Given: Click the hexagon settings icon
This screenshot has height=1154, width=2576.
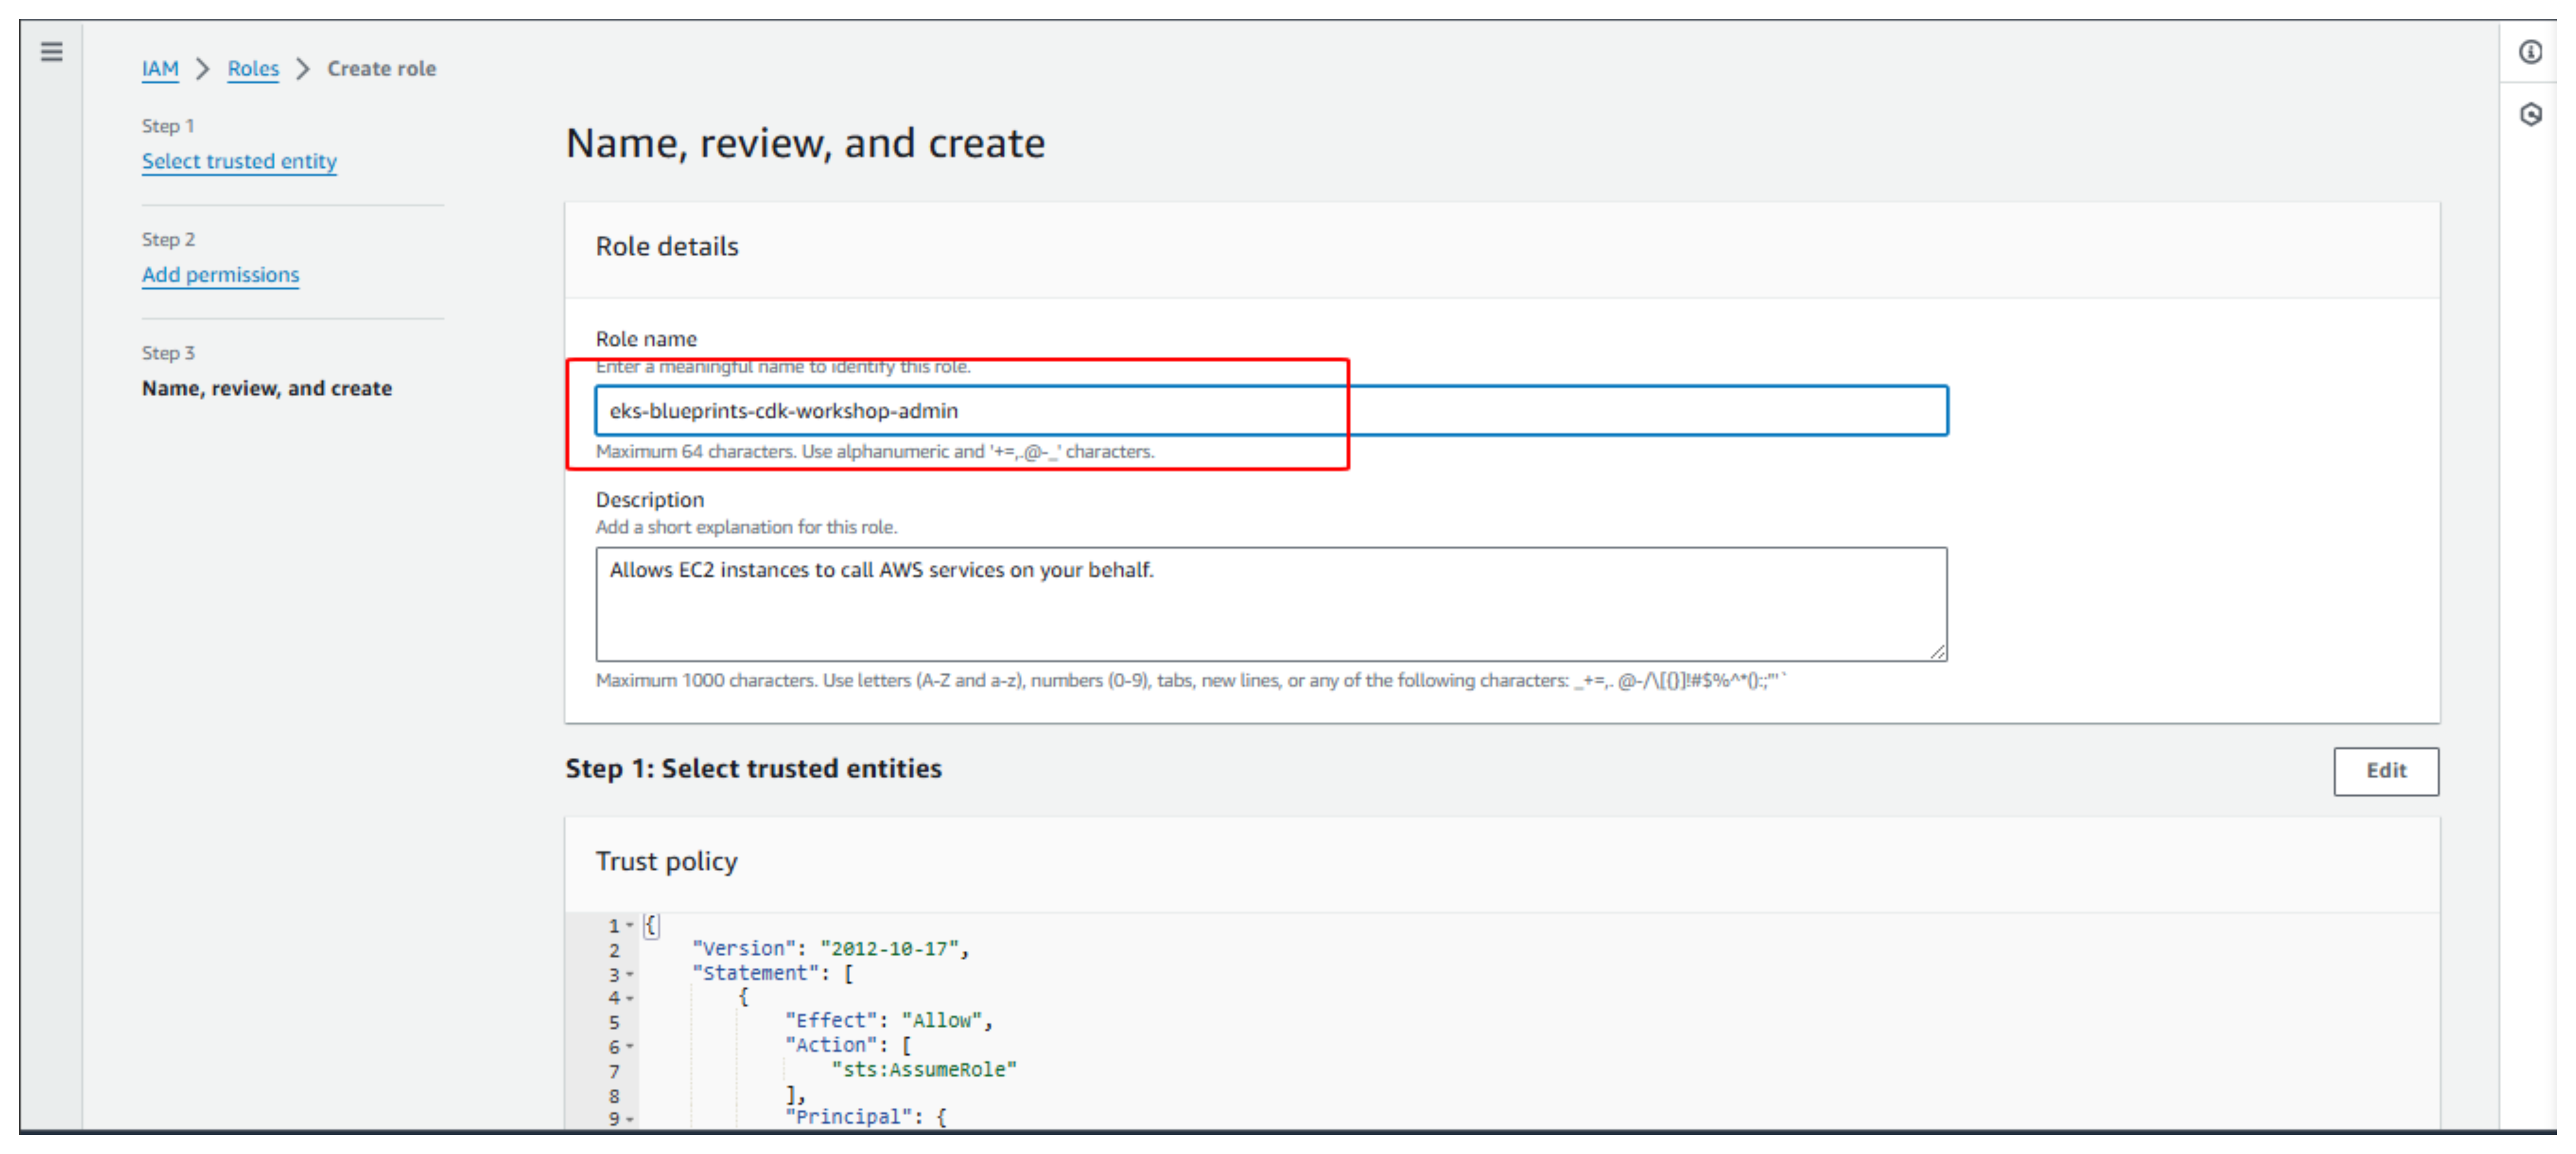Looking at the screenshot, I should pos(2530,115).
